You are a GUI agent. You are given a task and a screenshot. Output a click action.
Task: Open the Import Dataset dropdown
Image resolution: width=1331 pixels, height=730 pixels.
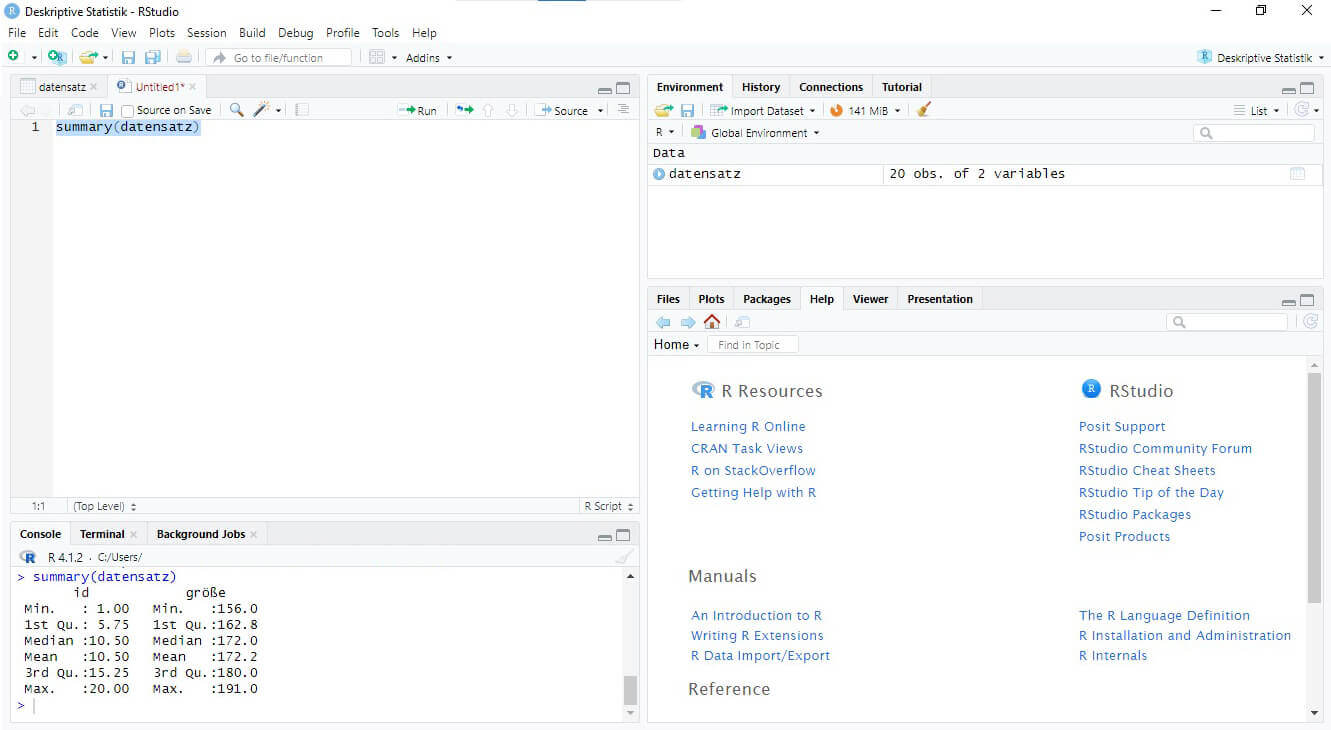[x=766, y=110]
